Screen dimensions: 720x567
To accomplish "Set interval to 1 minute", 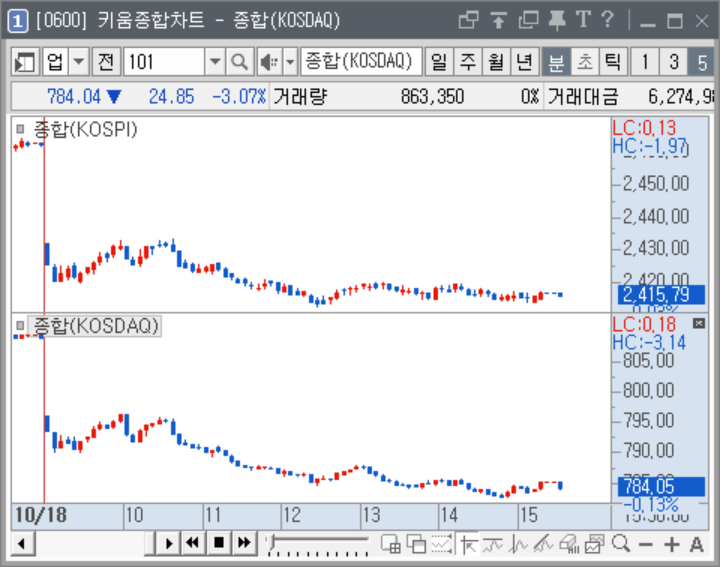I will click(645, 62).
